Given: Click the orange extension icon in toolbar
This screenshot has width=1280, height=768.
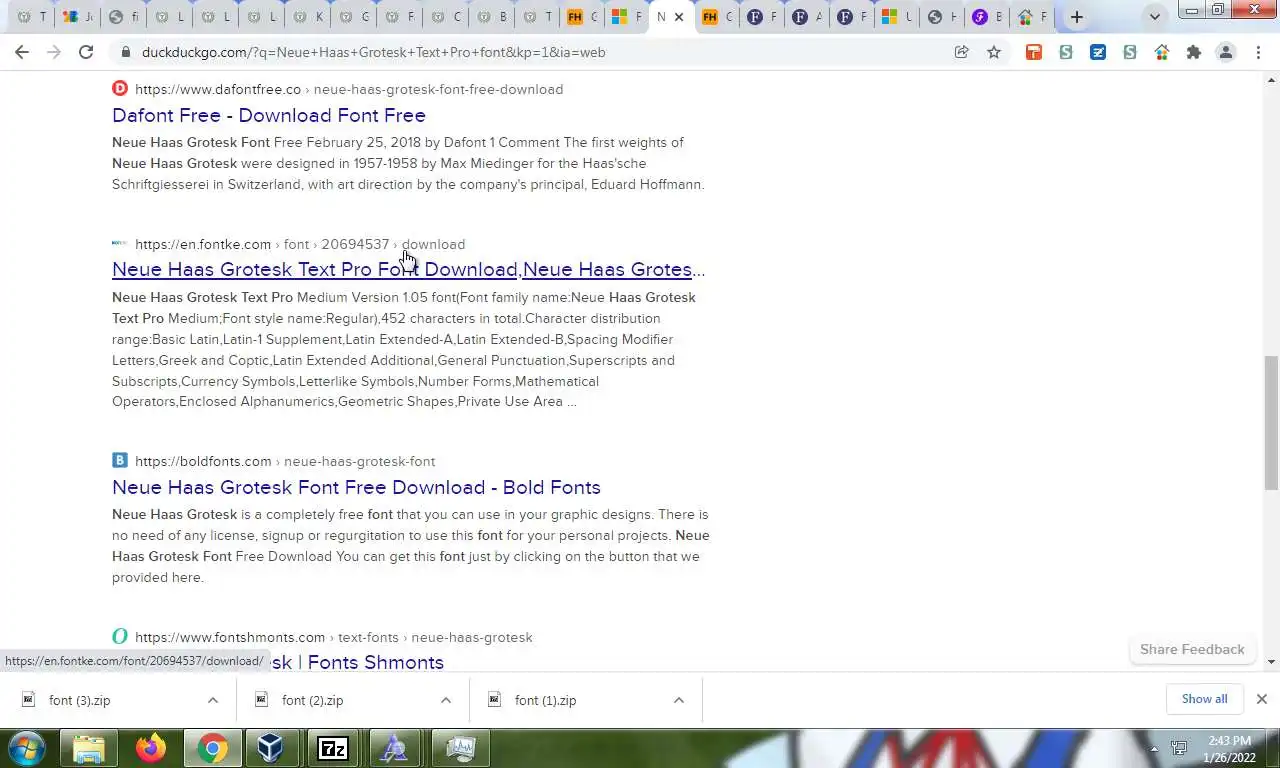Looking at the screenshot, I should point(1034,52).
